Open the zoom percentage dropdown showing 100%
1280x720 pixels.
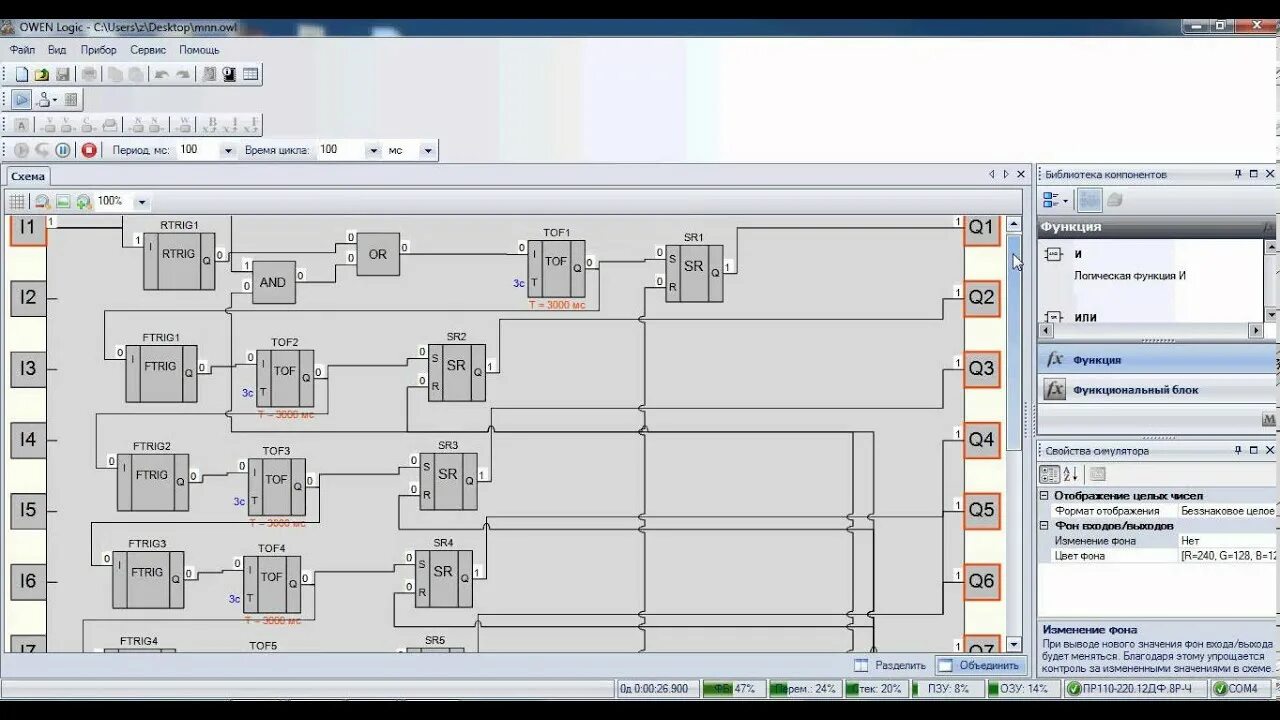[141, 202]
